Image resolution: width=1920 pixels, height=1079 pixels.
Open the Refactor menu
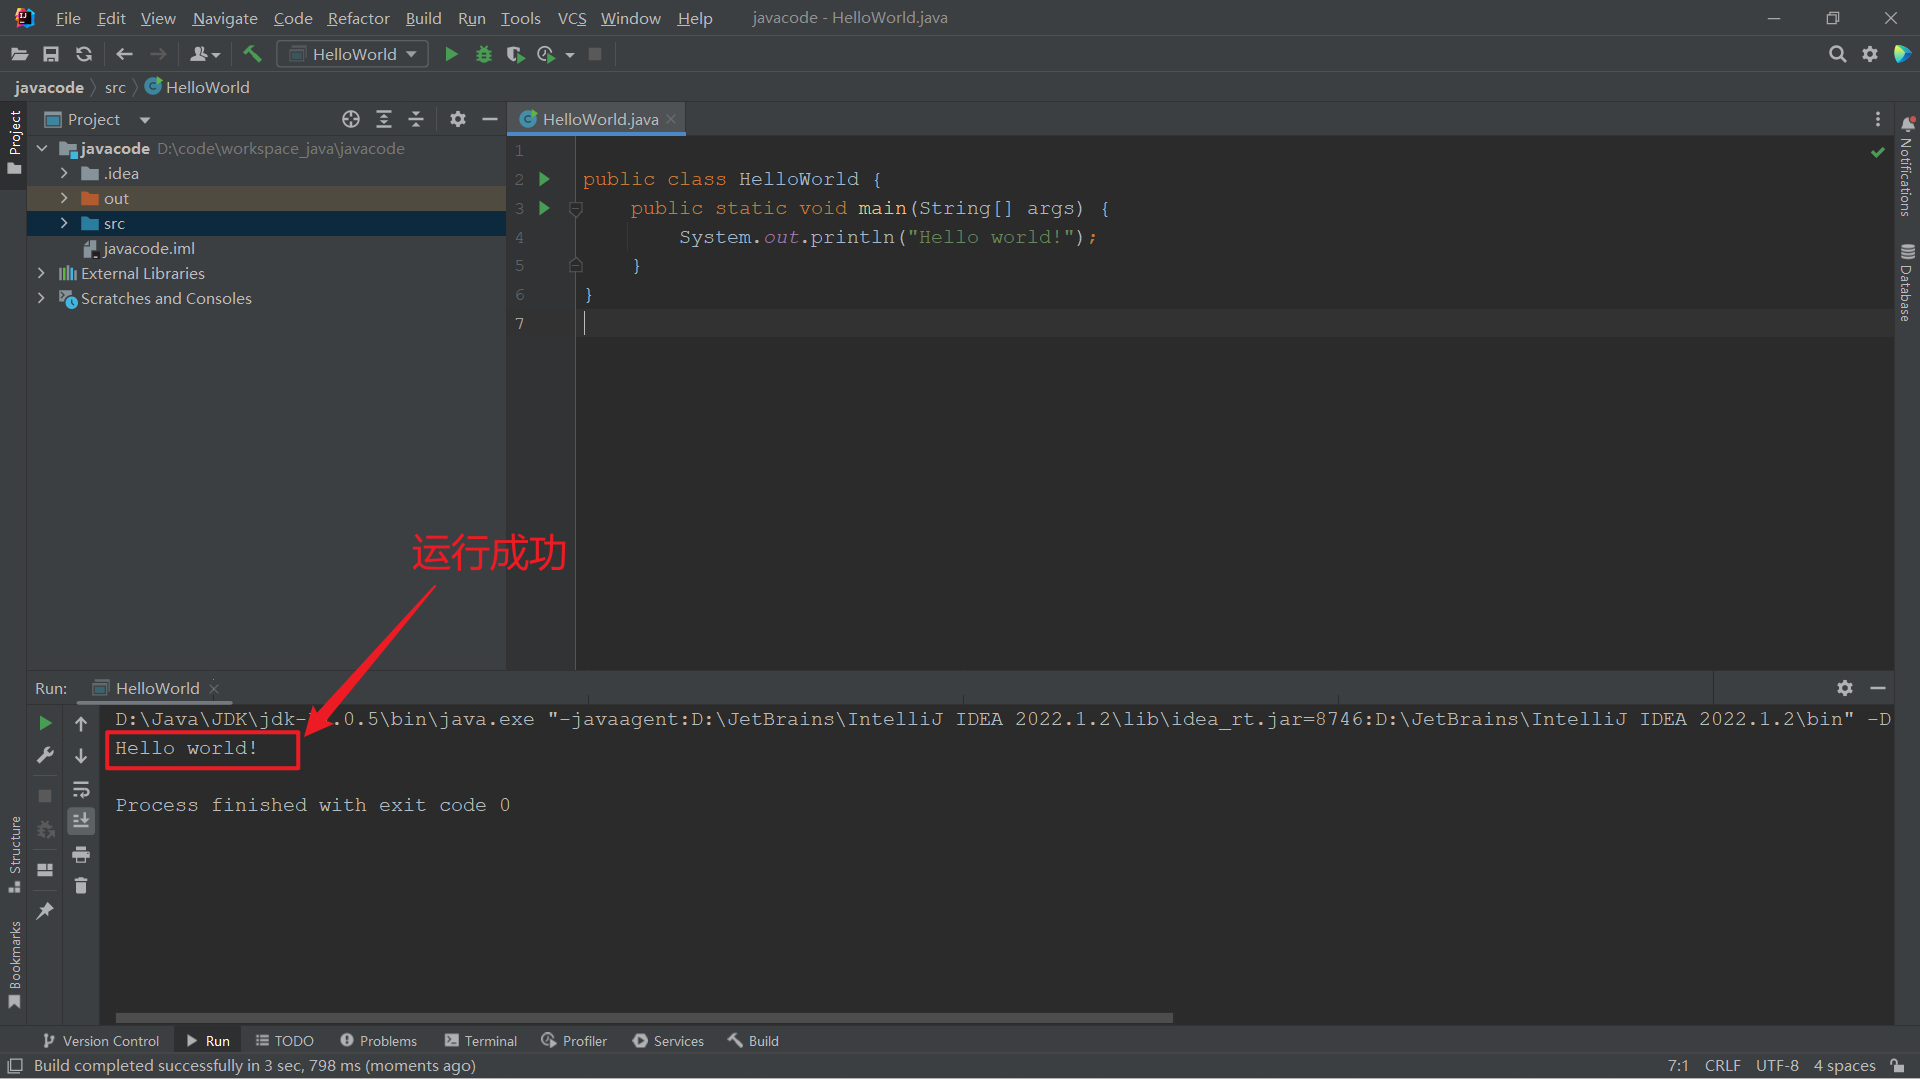358,18
